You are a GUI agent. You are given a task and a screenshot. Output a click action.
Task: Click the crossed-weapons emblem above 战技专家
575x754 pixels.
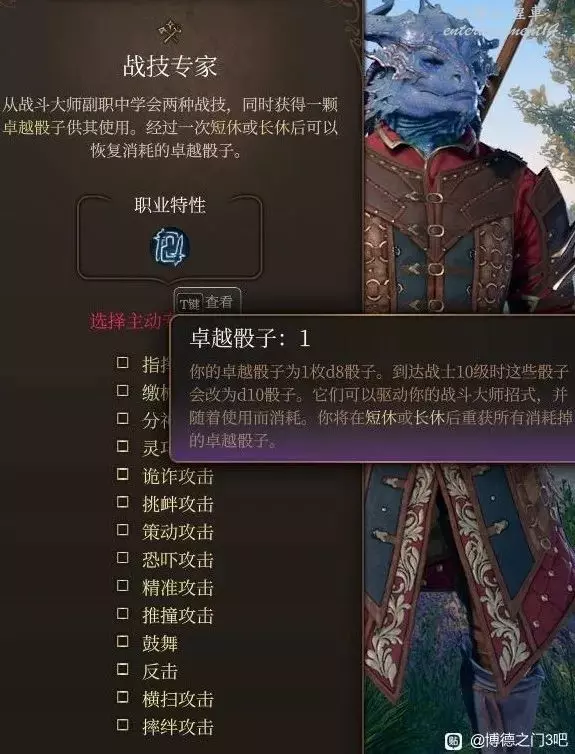(x=170, y=31)
